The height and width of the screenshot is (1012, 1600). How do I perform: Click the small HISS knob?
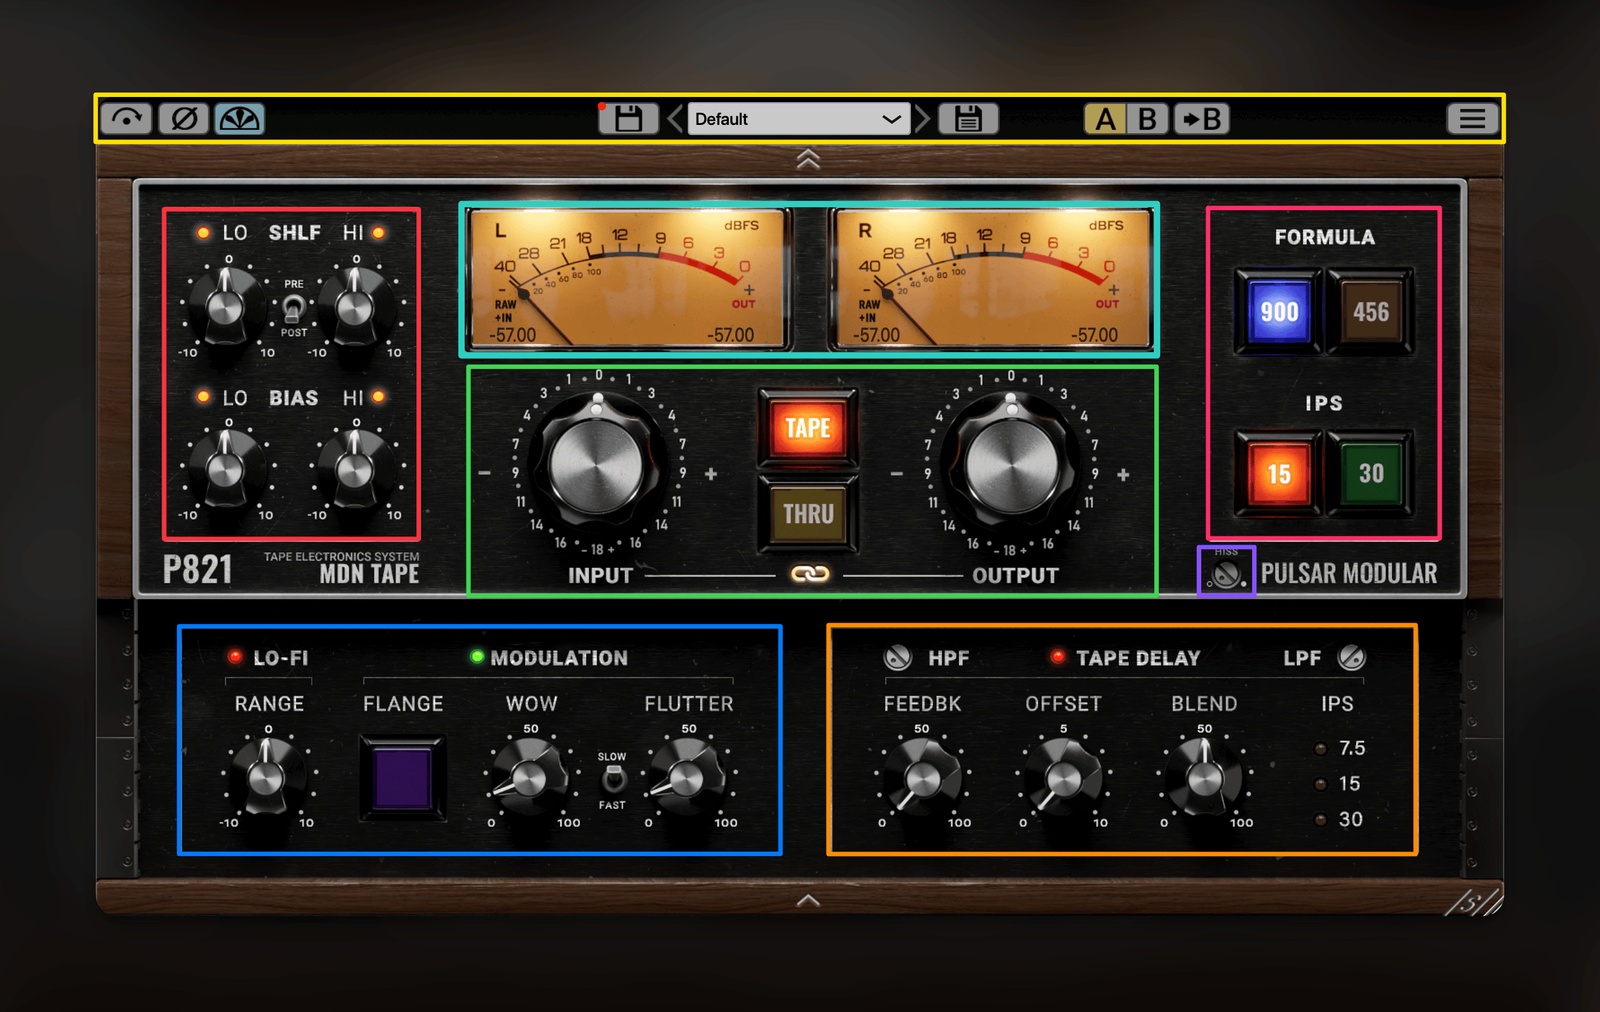[x=1225, y=575]
